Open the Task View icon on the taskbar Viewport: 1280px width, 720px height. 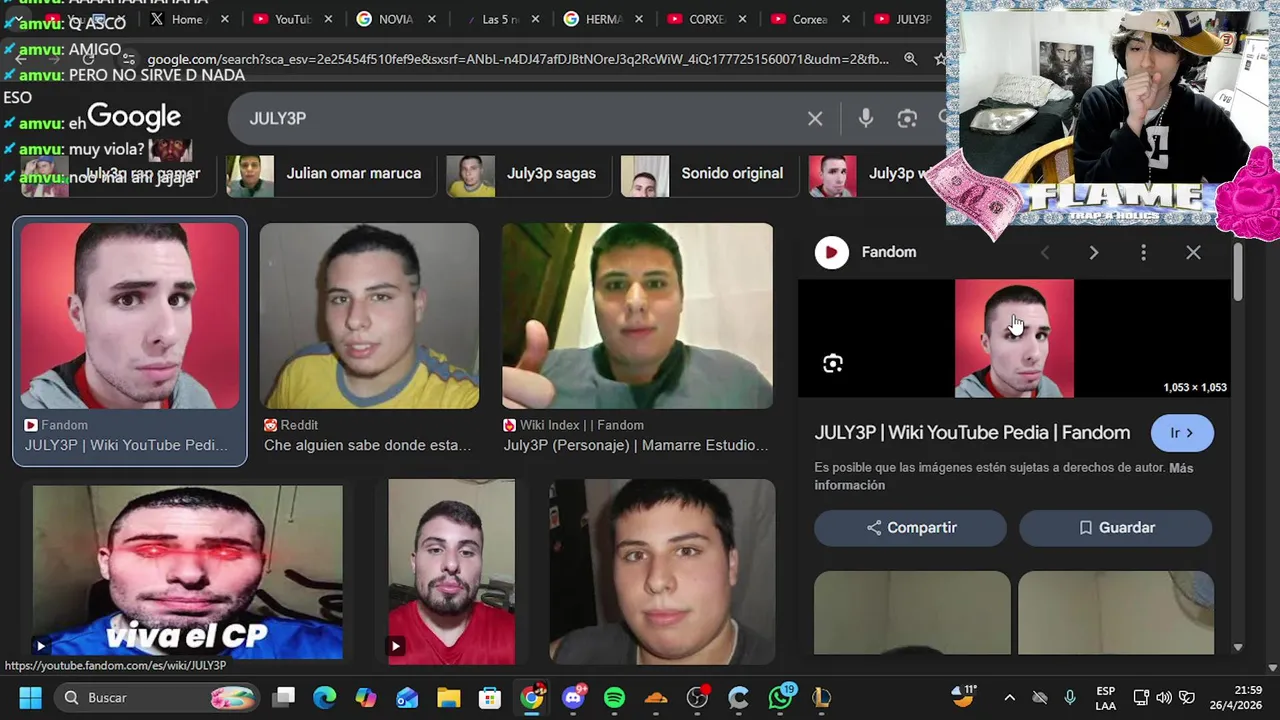click(x=285, y=697)
